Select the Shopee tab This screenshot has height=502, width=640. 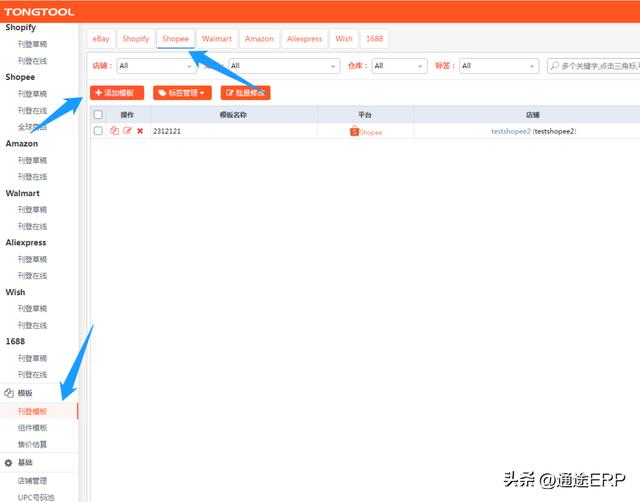(176, 39)
